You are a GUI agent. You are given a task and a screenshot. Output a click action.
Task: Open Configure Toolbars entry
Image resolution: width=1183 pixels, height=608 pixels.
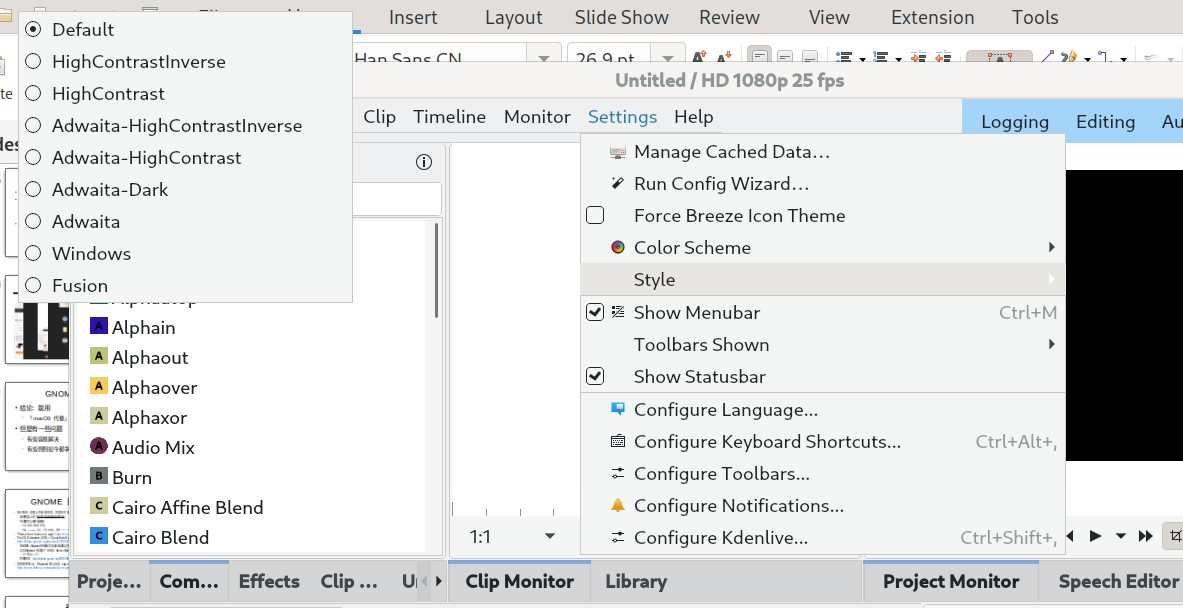coord(822,474)
